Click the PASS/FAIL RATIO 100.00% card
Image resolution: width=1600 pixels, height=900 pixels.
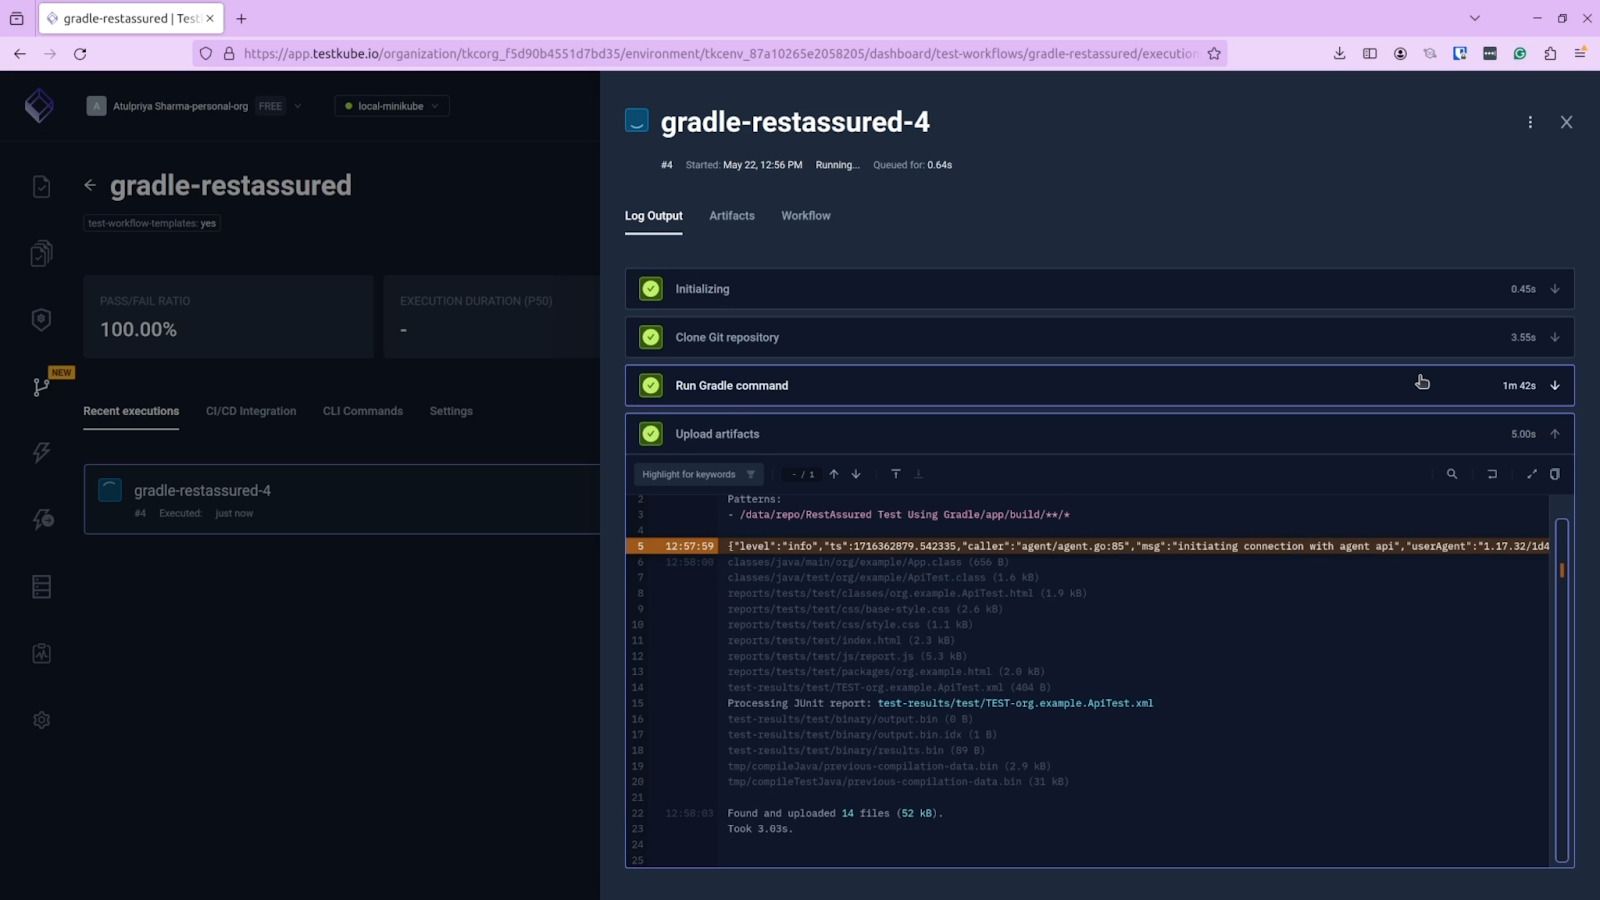(x=229, y=317)
